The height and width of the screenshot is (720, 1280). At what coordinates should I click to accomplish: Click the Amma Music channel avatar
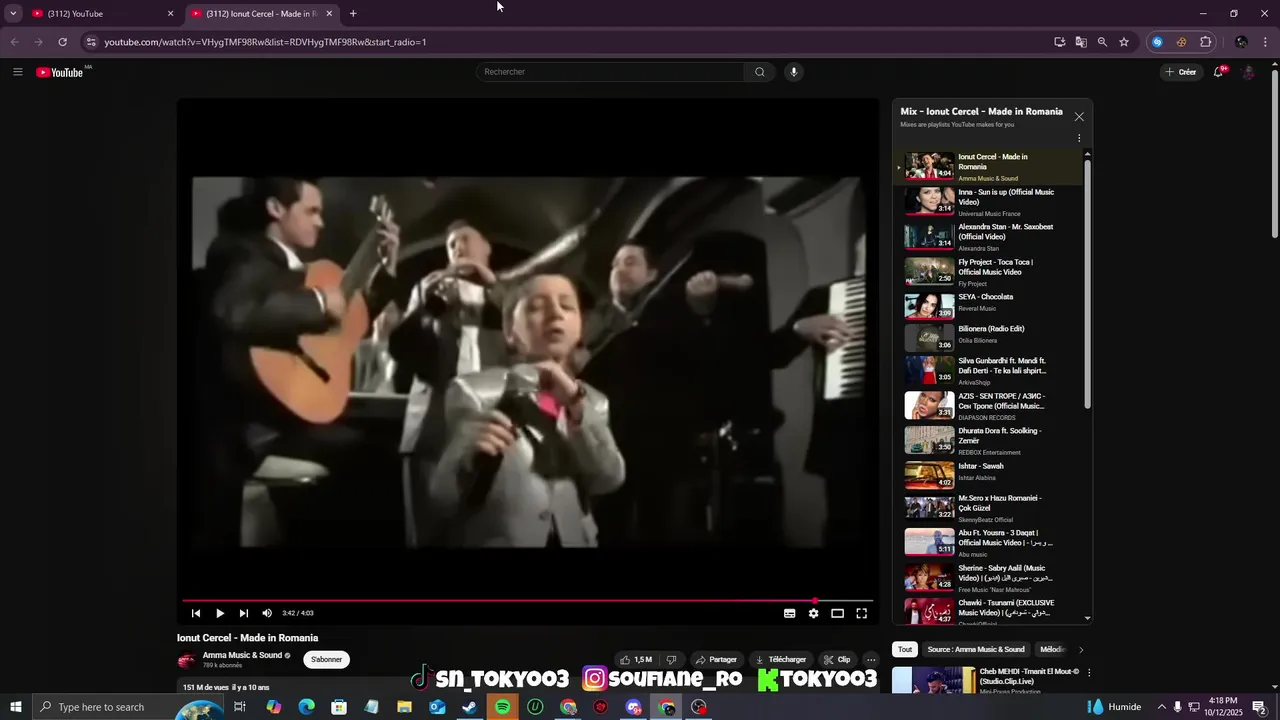pos(187,660)
